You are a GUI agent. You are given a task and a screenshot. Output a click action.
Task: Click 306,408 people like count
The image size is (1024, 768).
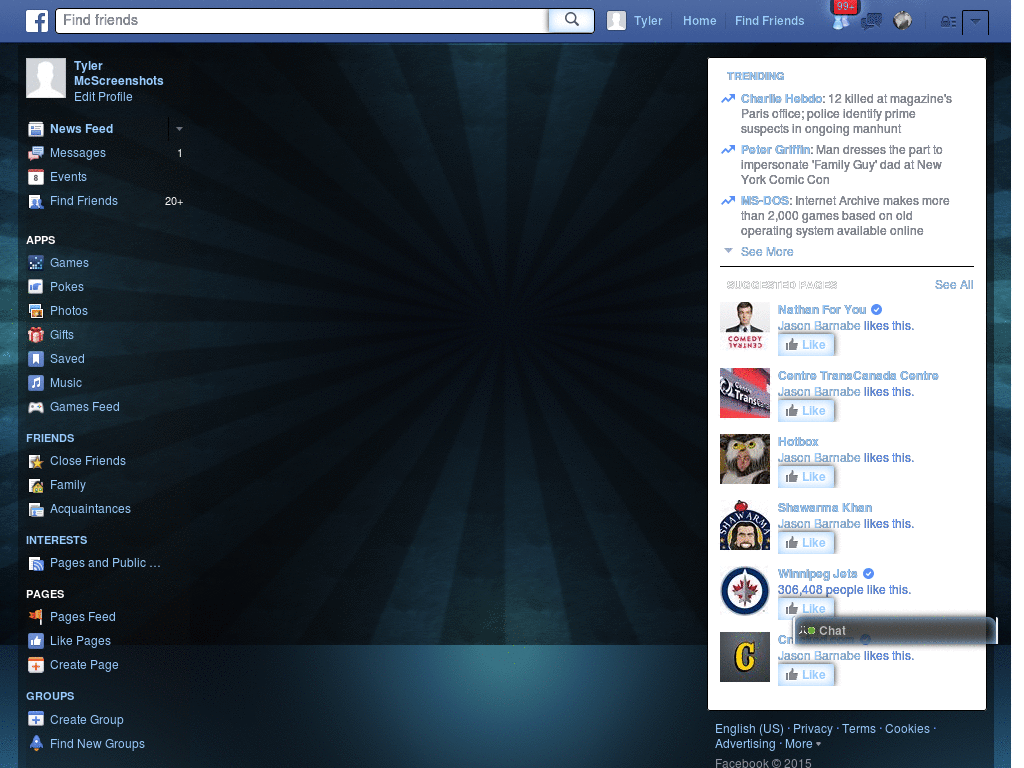(844, 590)
